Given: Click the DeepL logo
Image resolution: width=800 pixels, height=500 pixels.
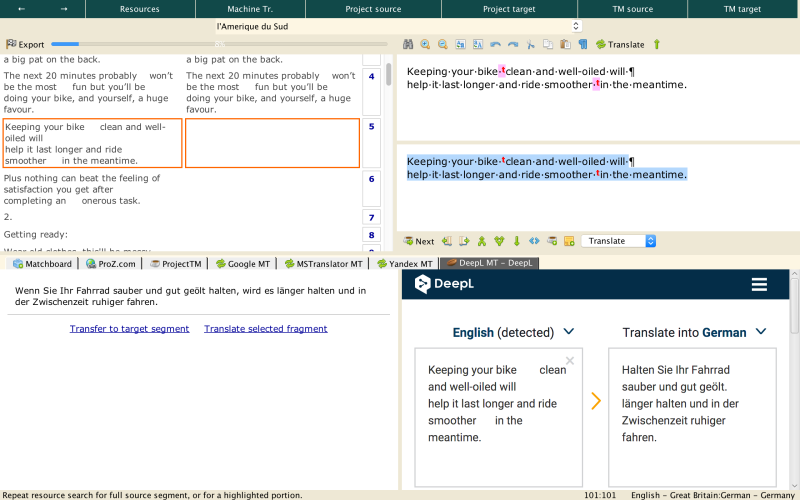Looking at the screenshot, I should 444,284.
